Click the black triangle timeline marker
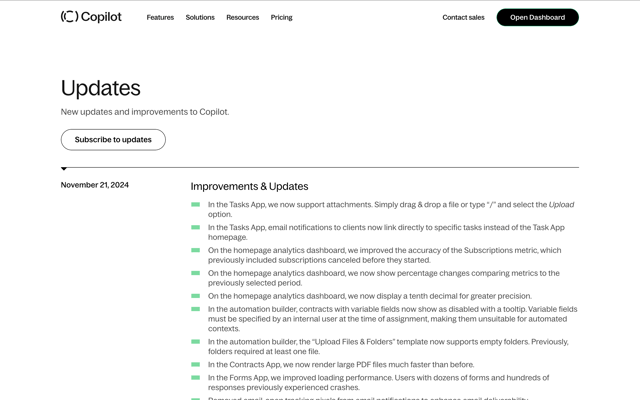The width and height of the screenshot is (640, 400). (x=64, y=169)
